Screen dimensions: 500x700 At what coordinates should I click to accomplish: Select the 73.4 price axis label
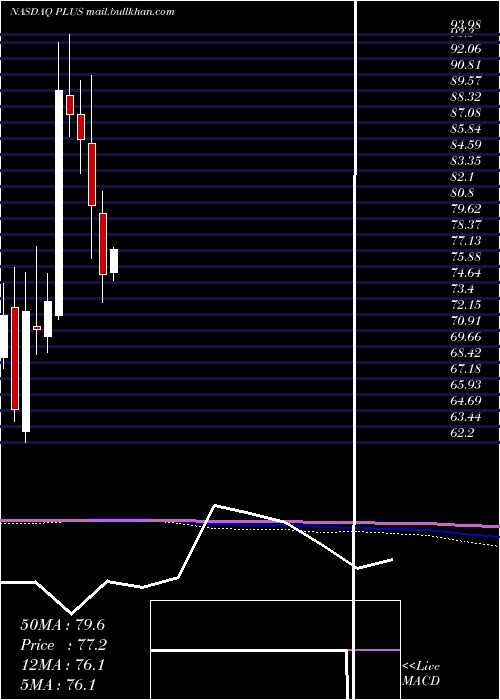[462, 289]
